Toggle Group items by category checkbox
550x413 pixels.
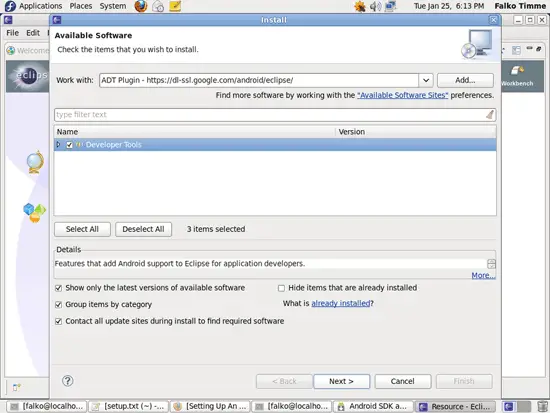[59, 305]
